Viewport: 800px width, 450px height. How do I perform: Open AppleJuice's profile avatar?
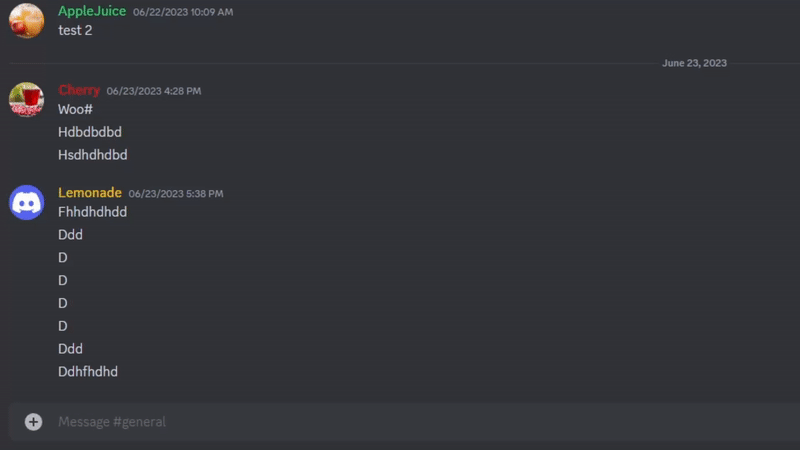[x=26, y=20]
